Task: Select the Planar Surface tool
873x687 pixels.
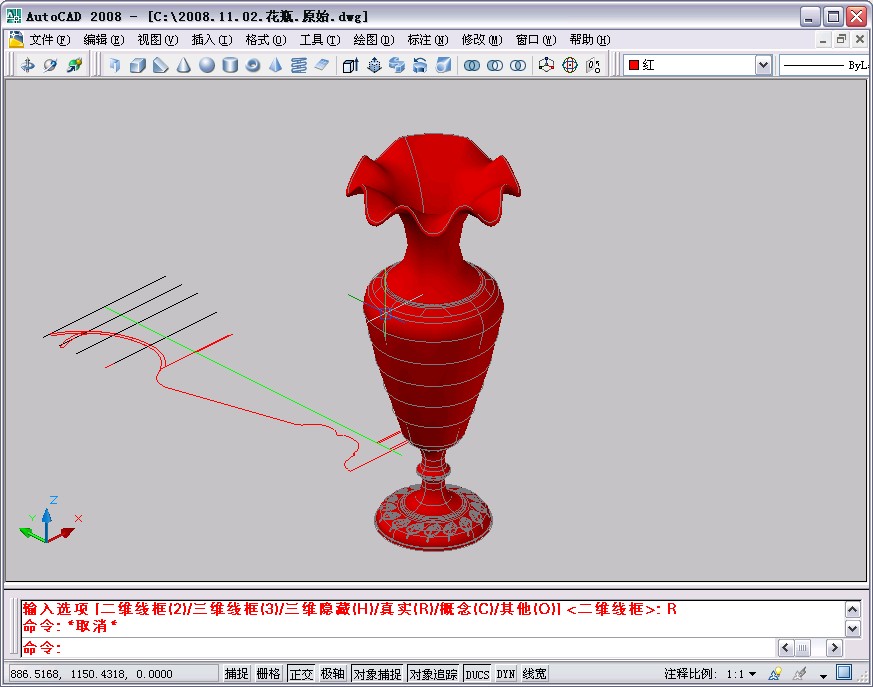Action: pyautogui.click(x=322, y=65)
